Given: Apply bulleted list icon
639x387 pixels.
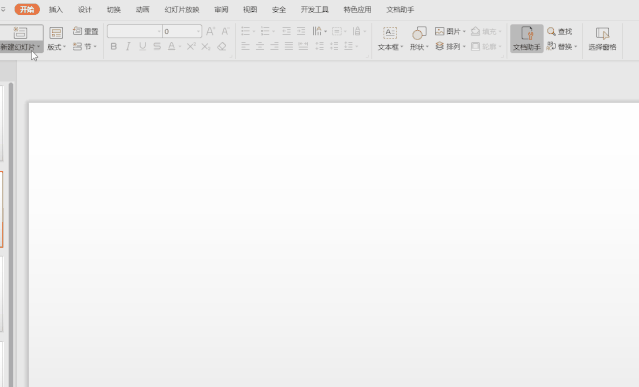Looking at the screenshot, I should point(245,31).
